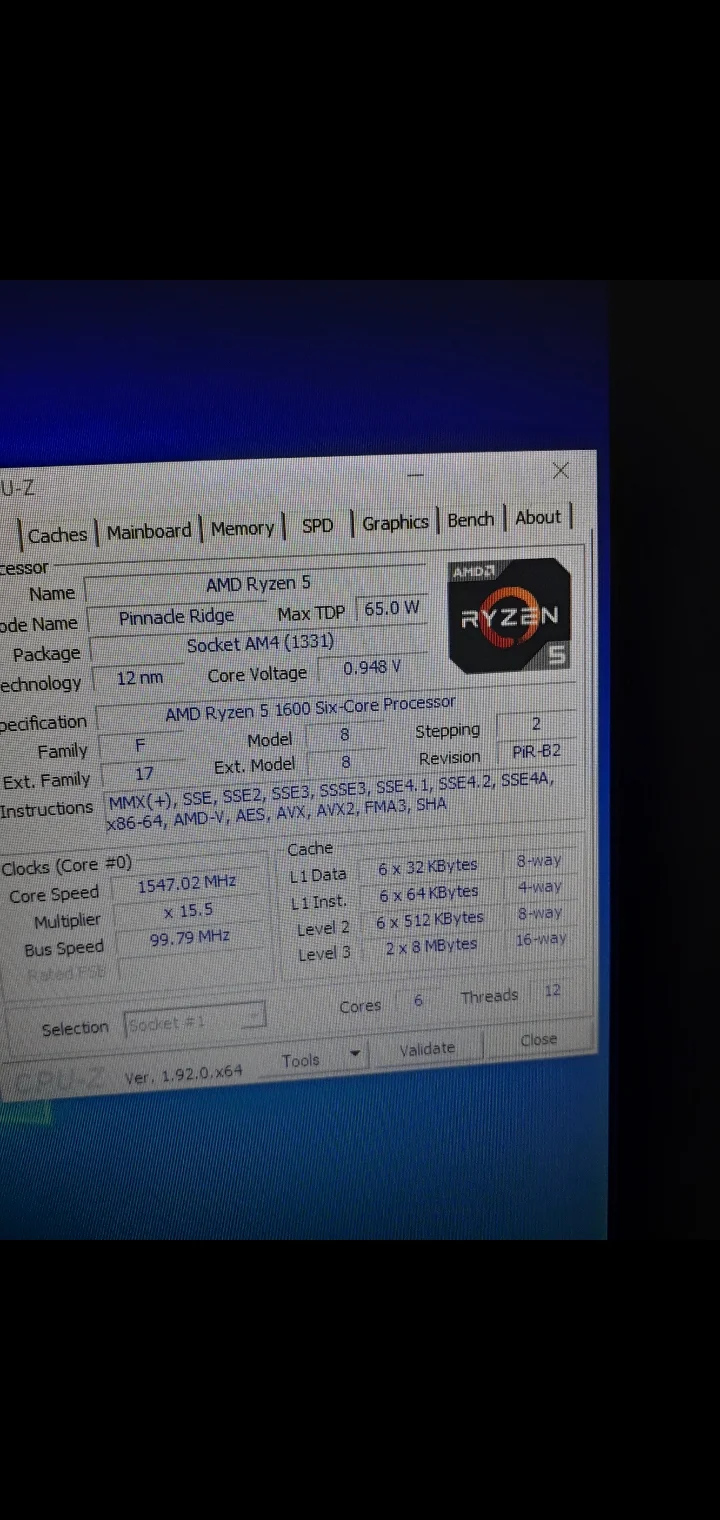
Task: Open the About tab
Action: click(x=538, y=517)
